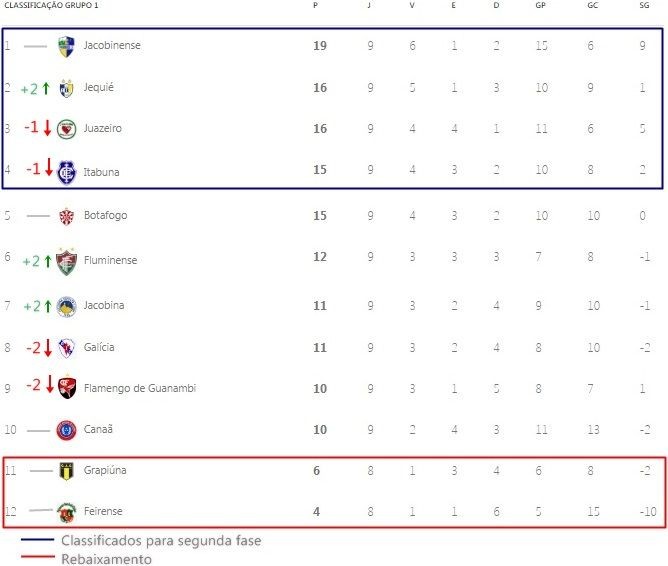
Task: Click the Flamengo de Guanambi crest
Action: (67, 388)
